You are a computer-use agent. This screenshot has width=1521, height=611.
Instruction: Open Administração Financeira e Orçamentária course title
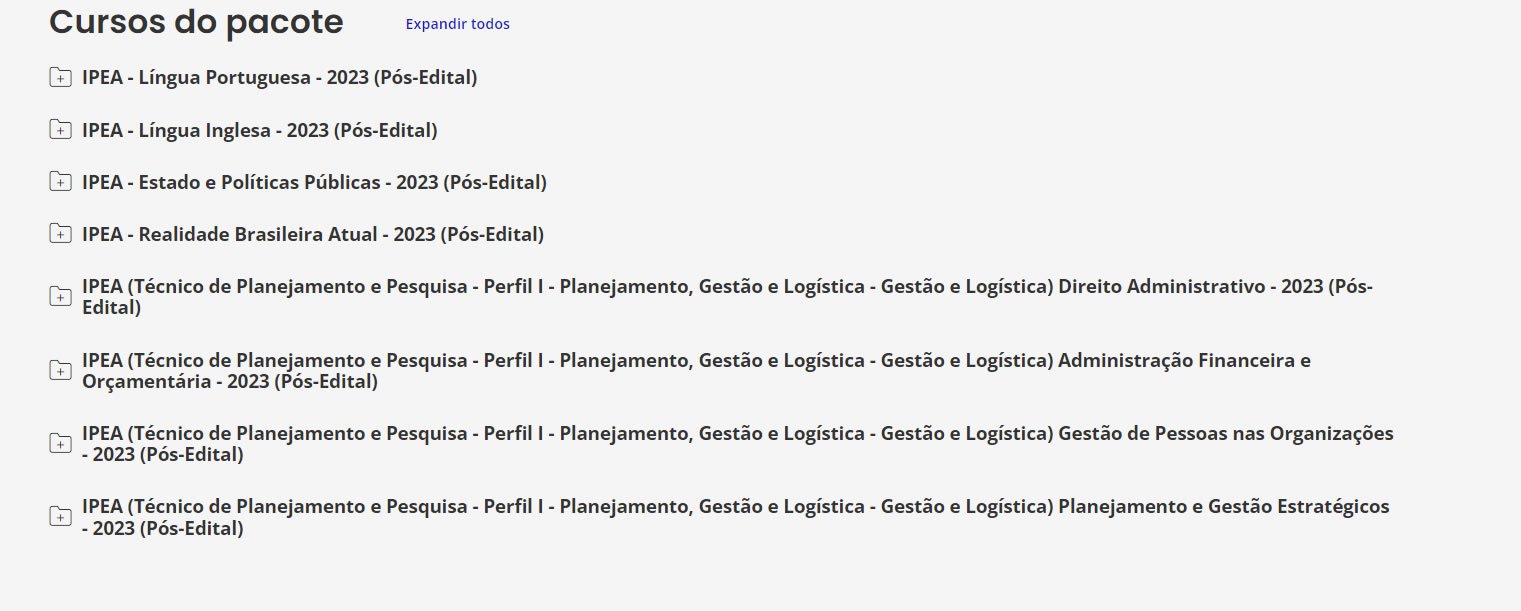click(x=696, y=360)
